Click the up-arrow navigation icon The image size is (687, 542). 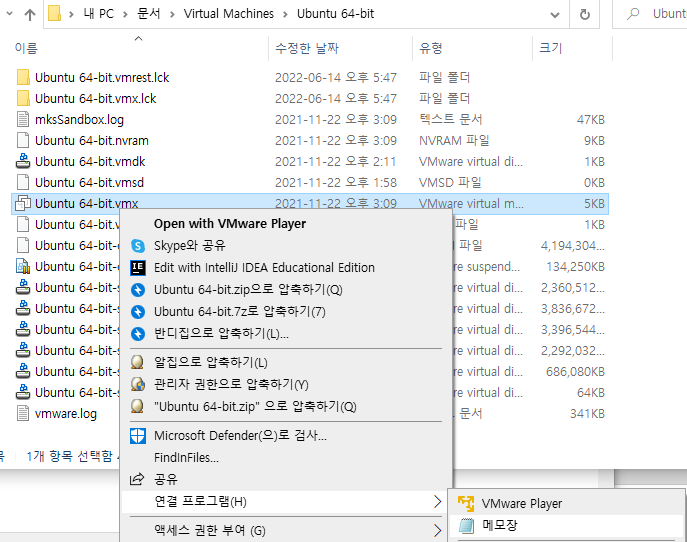30,14
